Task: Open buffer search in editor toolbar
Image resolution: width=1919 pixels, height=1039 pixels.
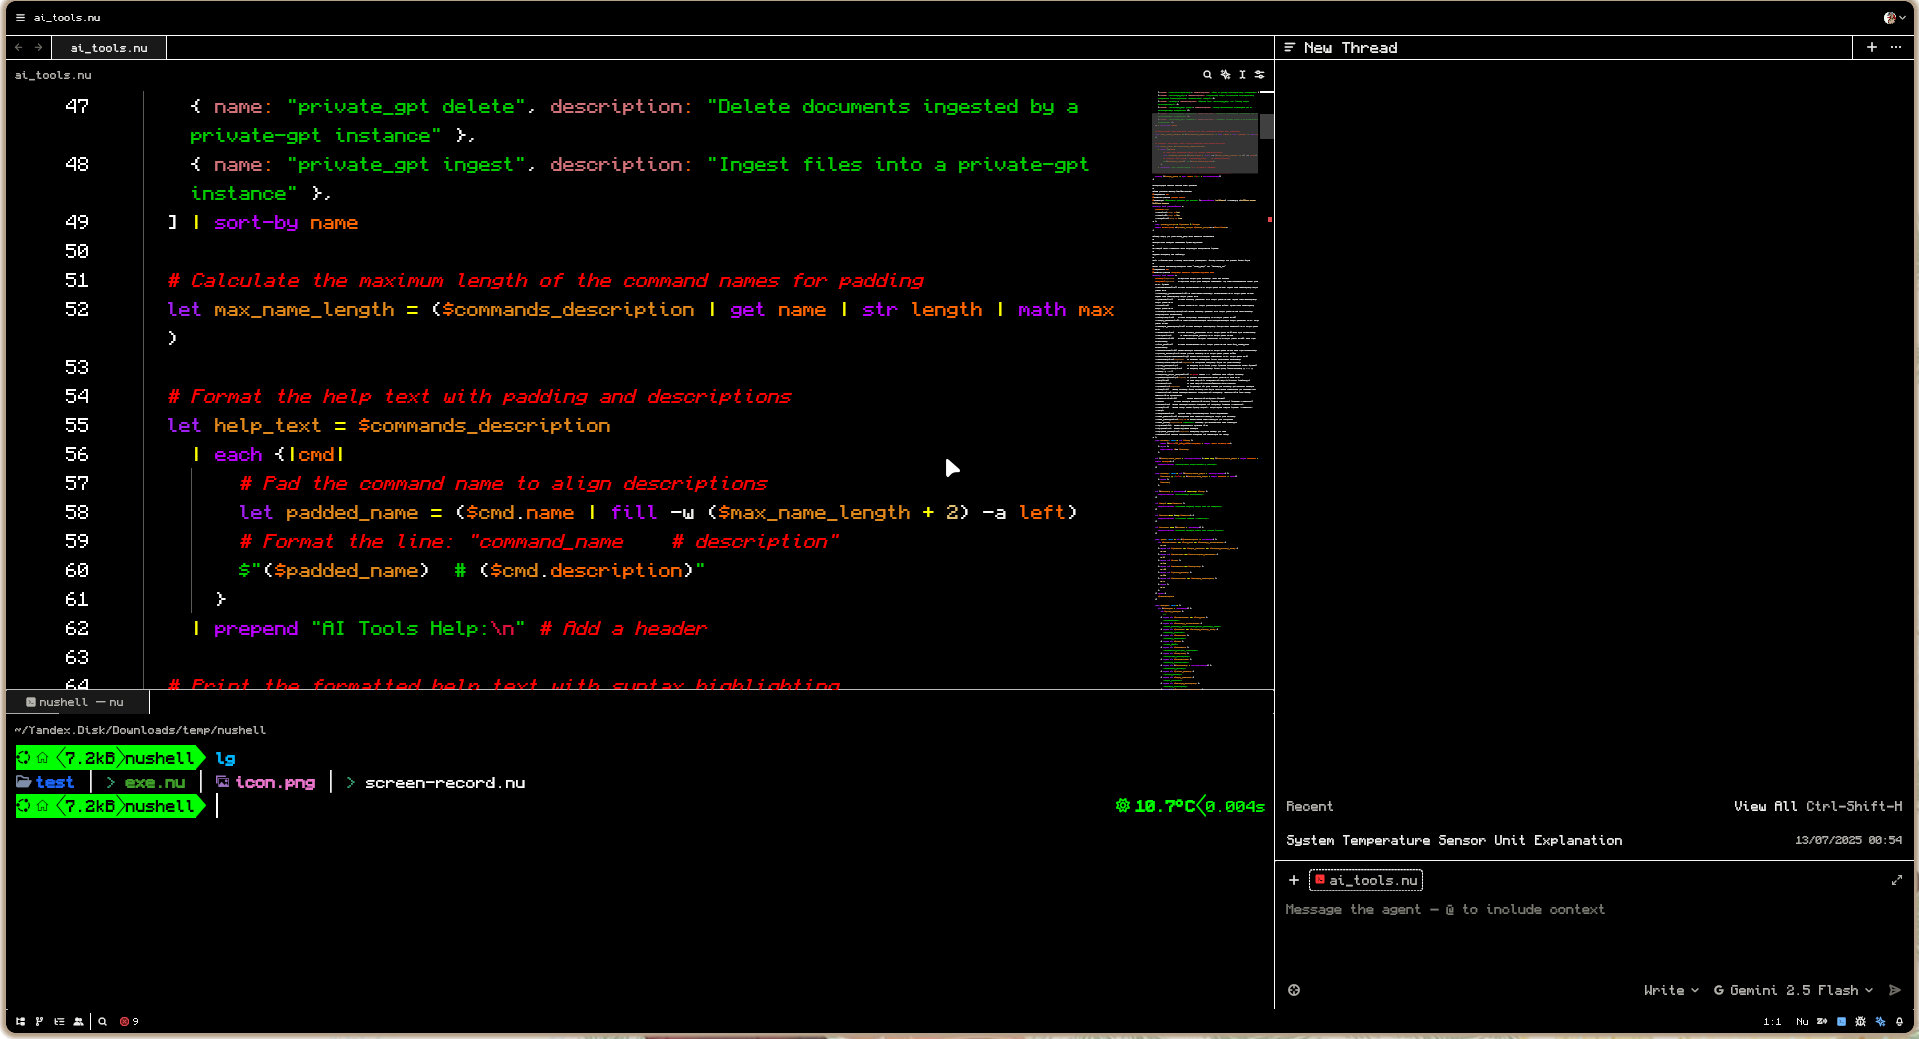Action: (x=1207, y=75)
